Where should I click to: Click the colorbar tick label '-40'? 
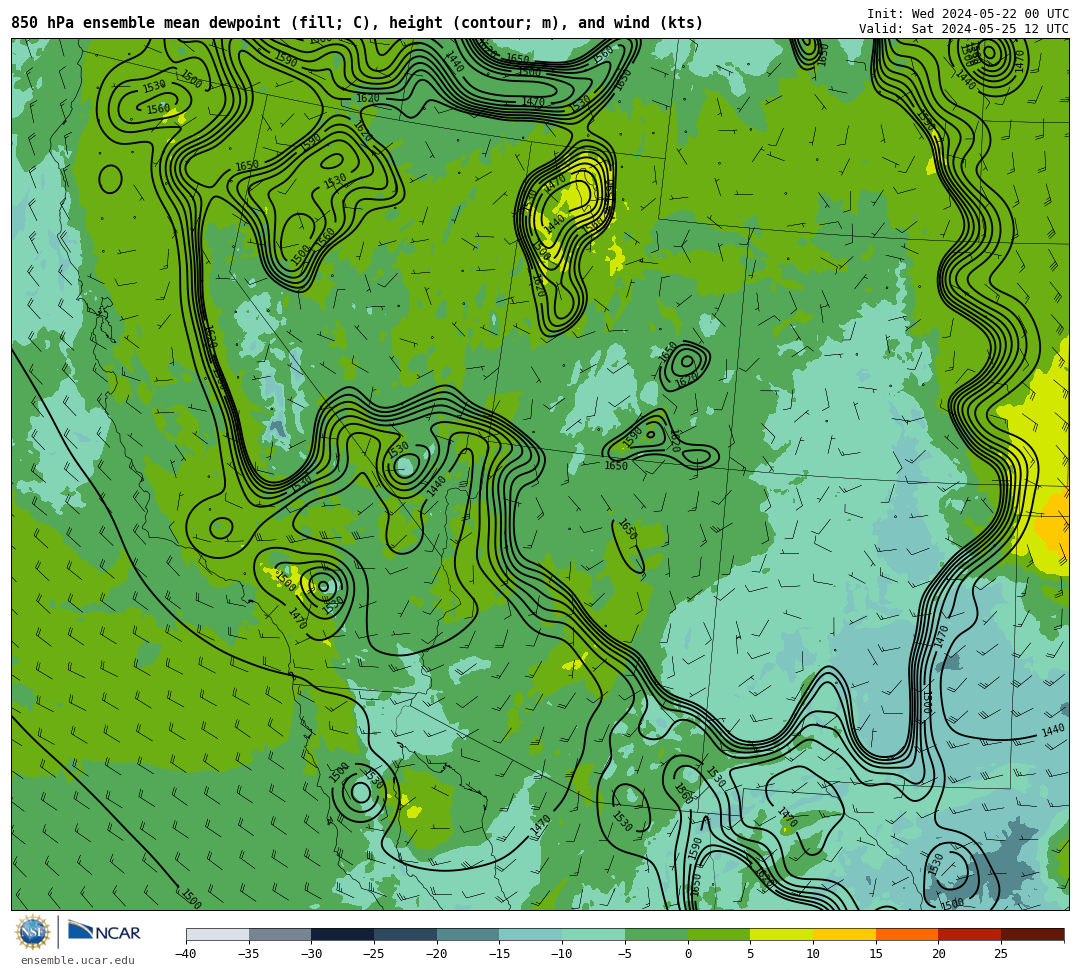(186, 954)
